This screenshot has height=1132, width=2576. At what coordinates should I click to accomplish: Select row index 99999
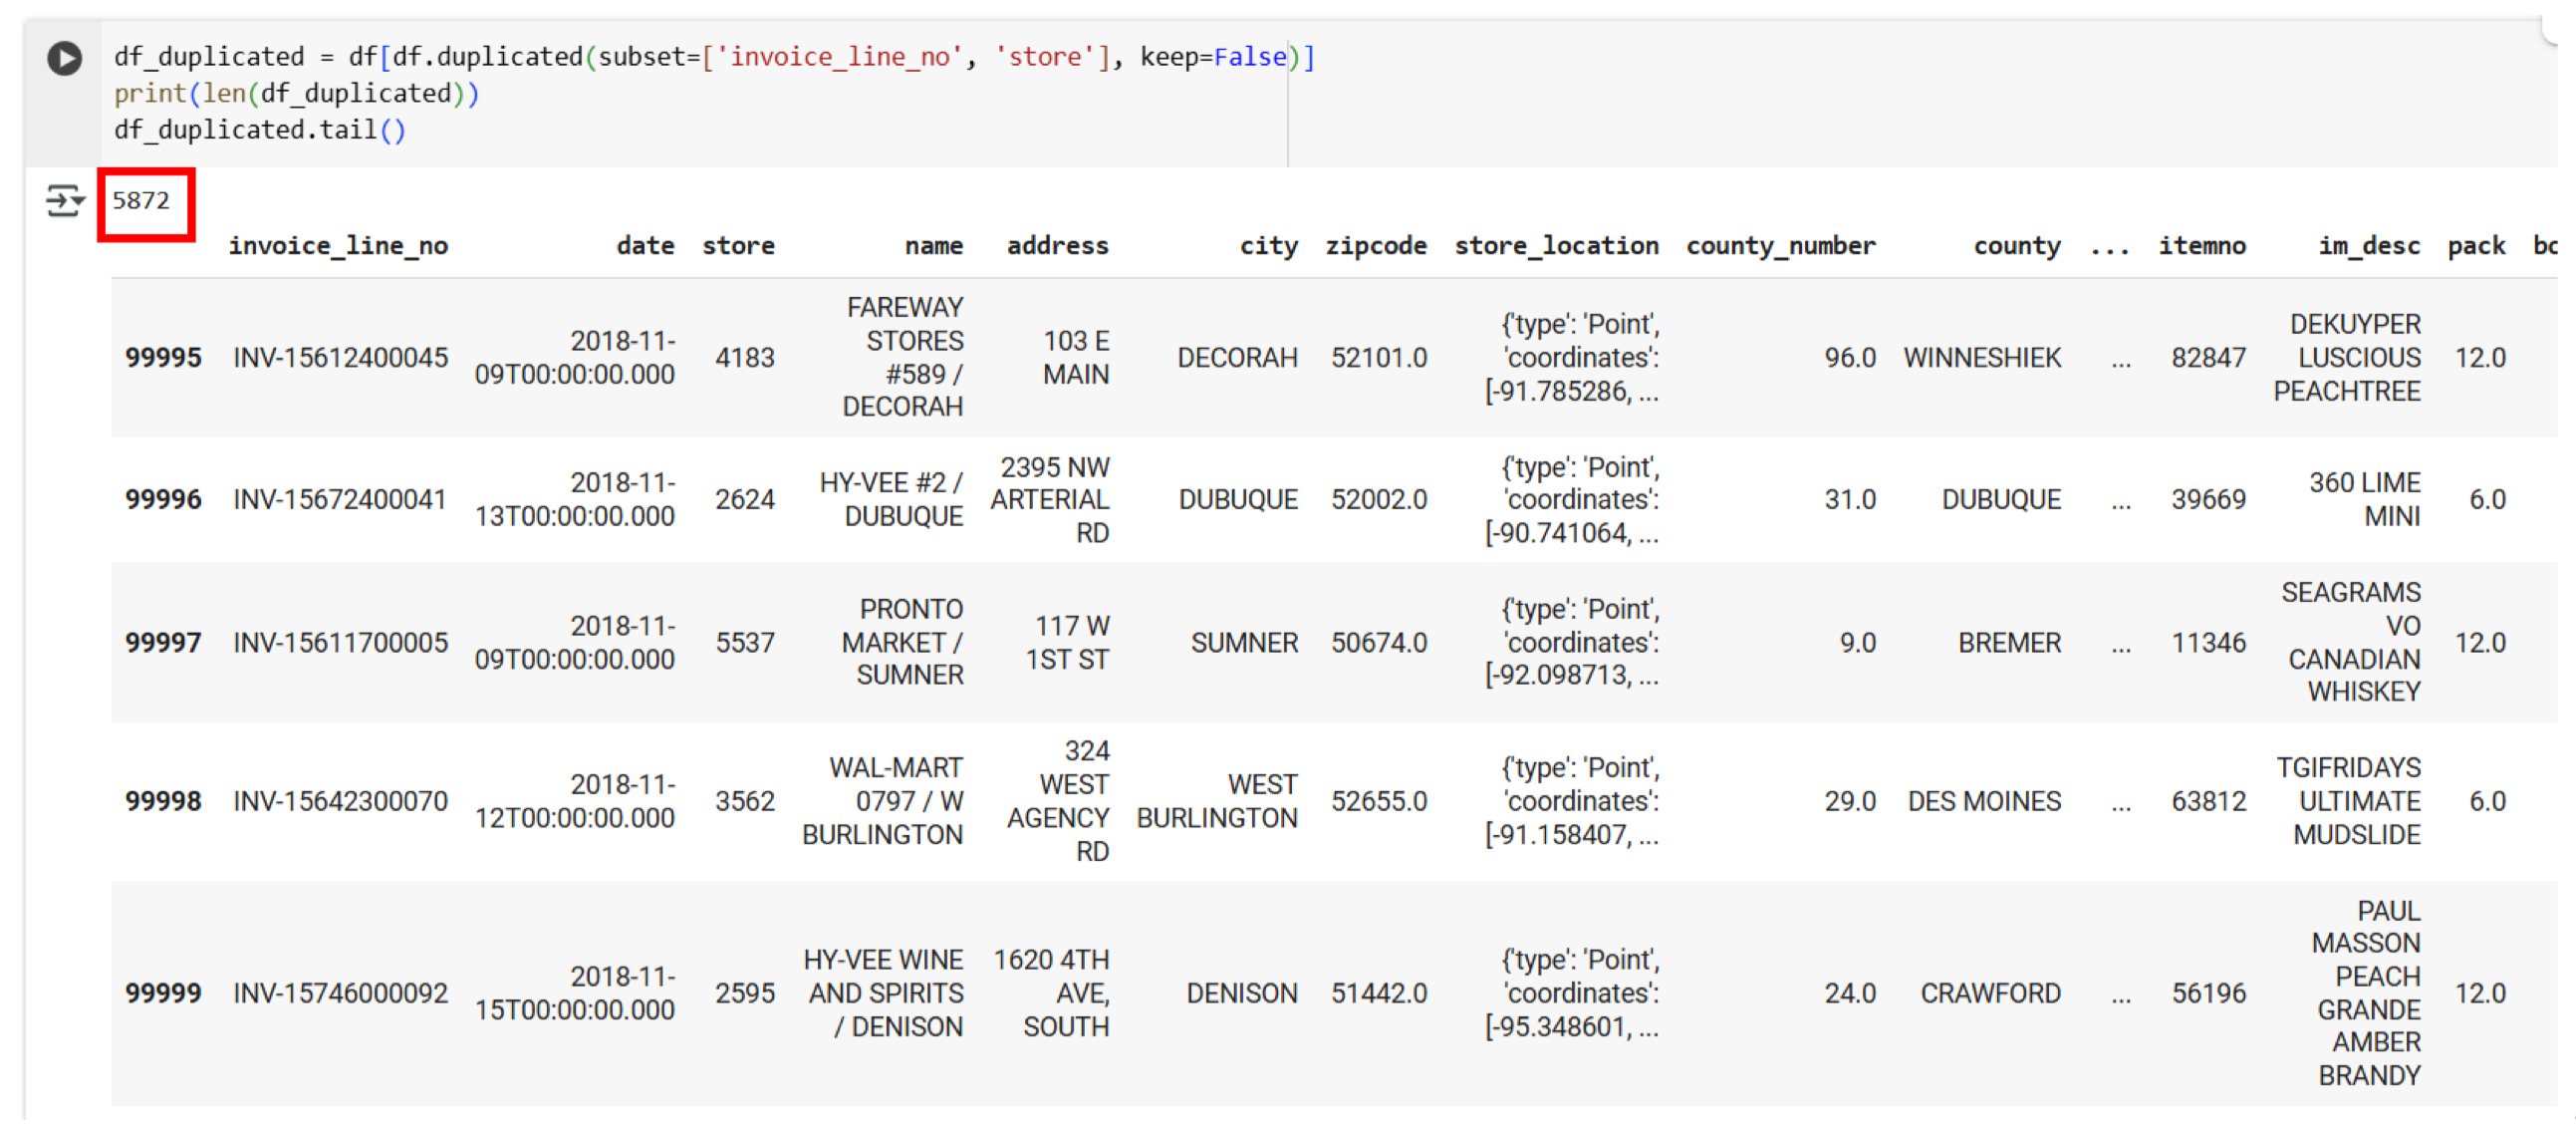point(163,993)
